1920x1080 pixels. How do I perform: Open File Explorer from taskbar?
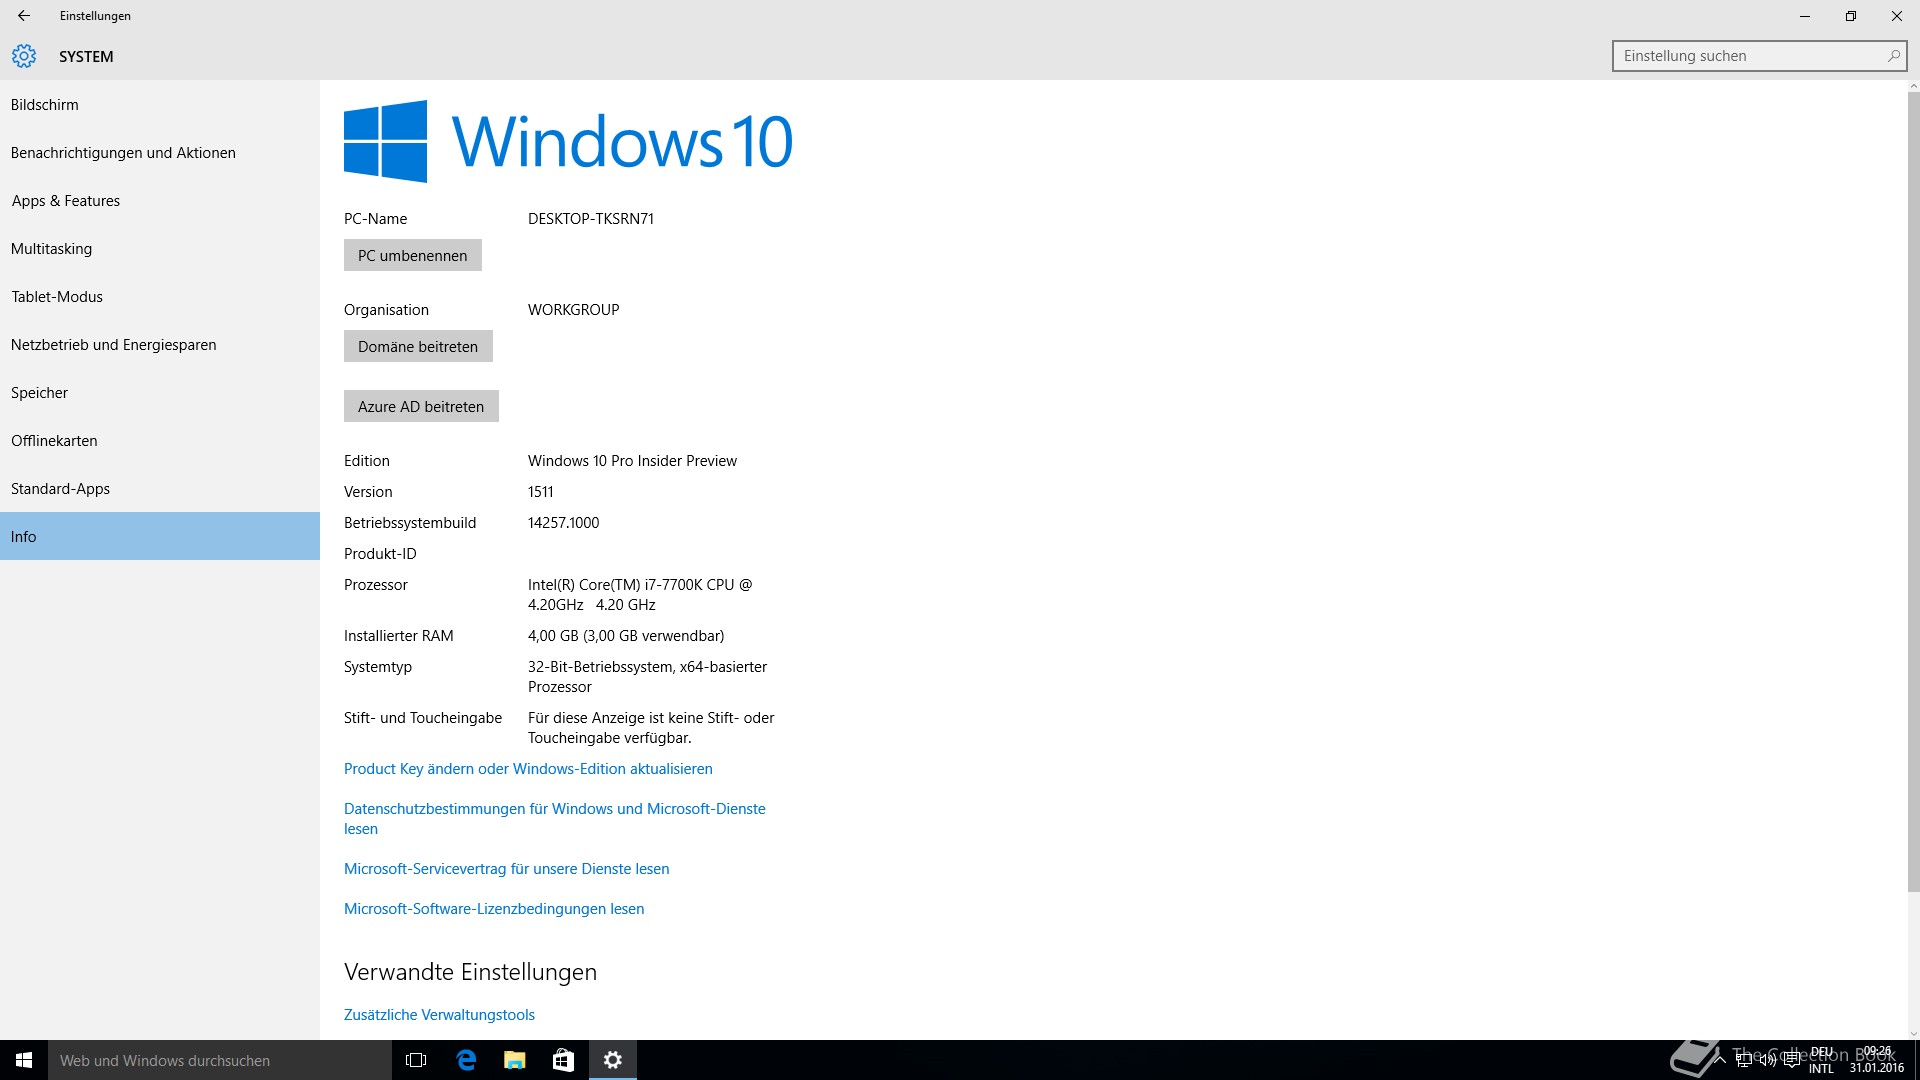(x=515, y=1060)
